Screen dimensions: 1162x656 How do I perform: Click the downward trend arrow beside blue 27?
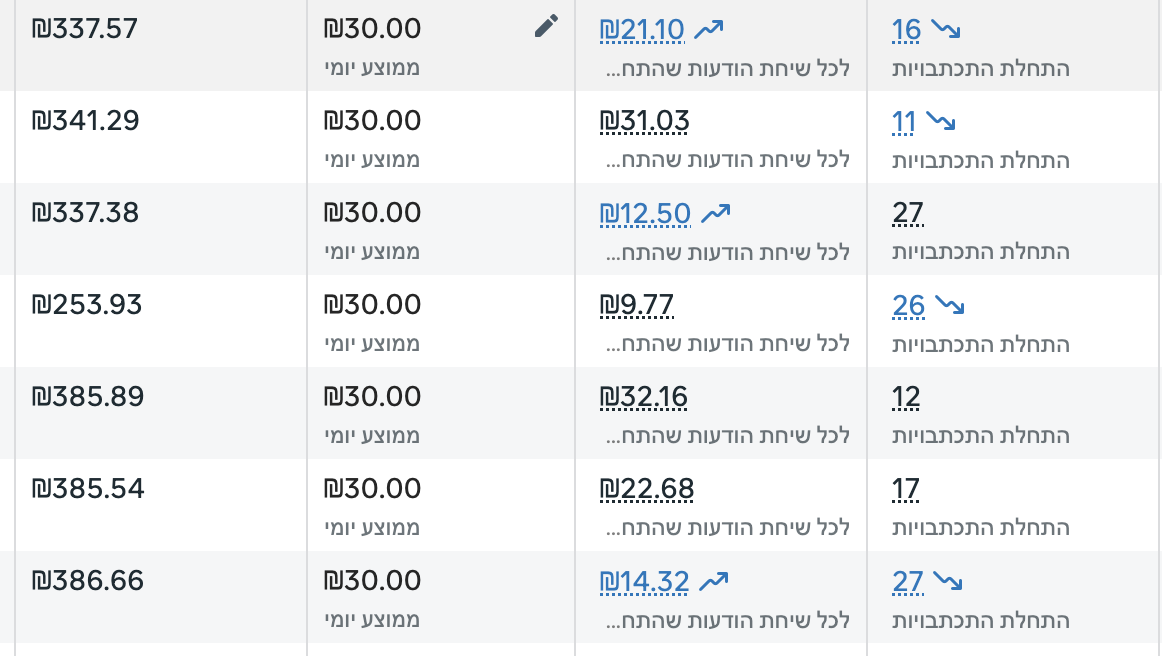(x=947, y=581)
